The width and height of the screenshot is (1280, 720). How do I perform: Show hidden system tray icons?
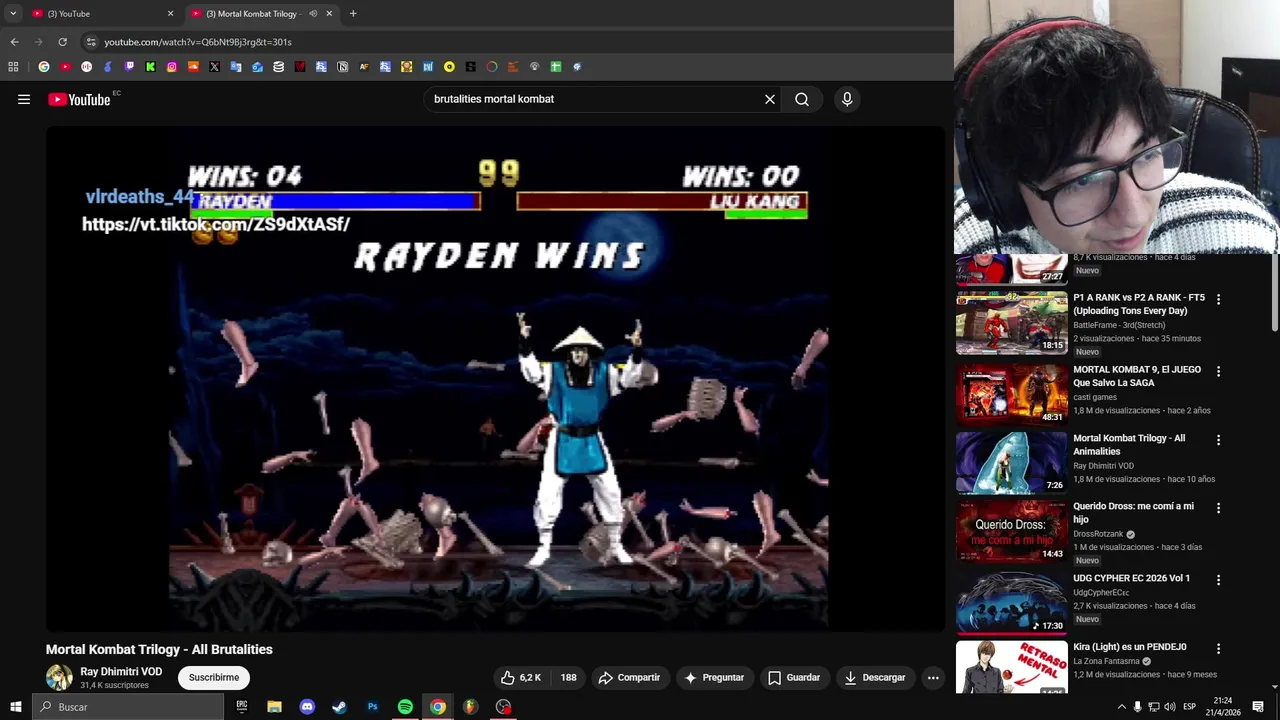pos(1121,707)
